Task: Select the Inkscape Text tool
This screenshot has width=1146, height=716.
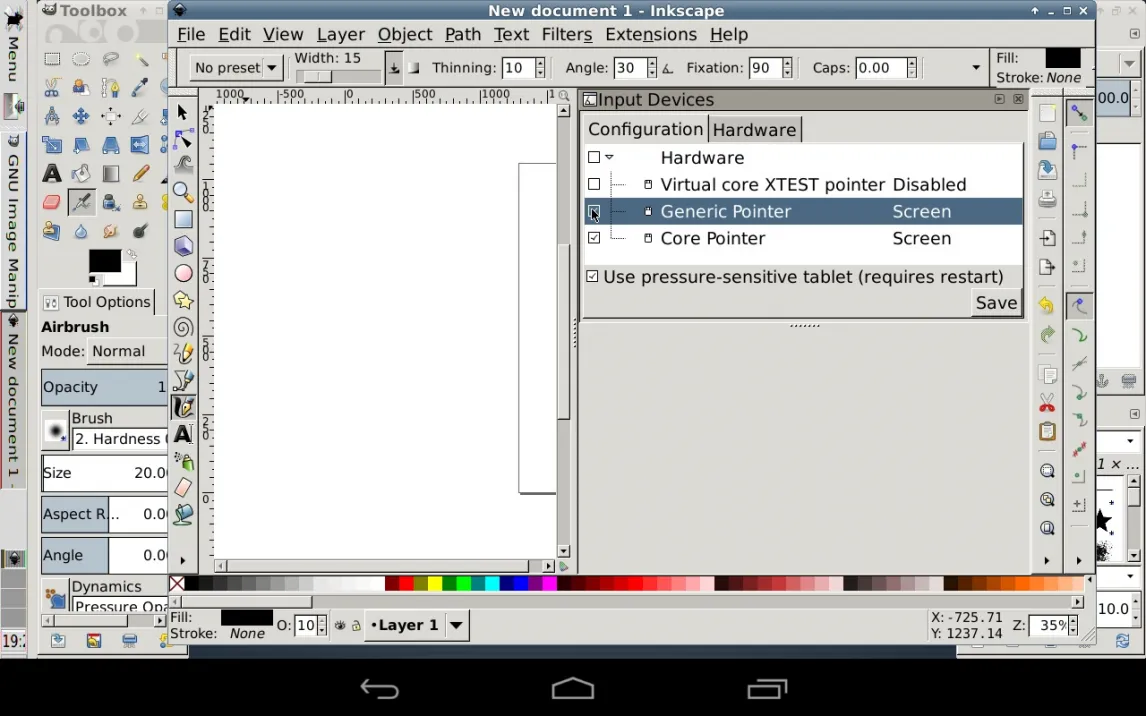Action: click(183, 434)
